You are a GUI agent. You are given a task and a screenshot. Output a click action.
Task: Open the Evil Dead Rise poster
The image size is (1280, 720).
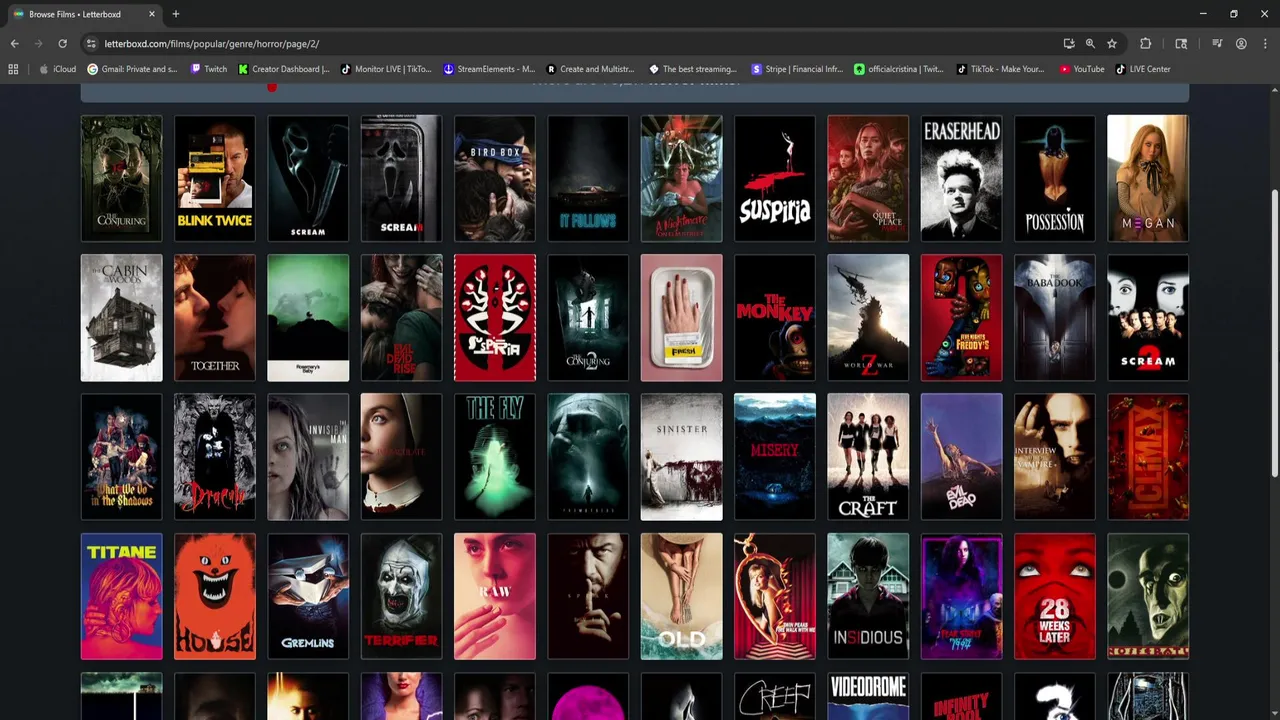[401, 318]
